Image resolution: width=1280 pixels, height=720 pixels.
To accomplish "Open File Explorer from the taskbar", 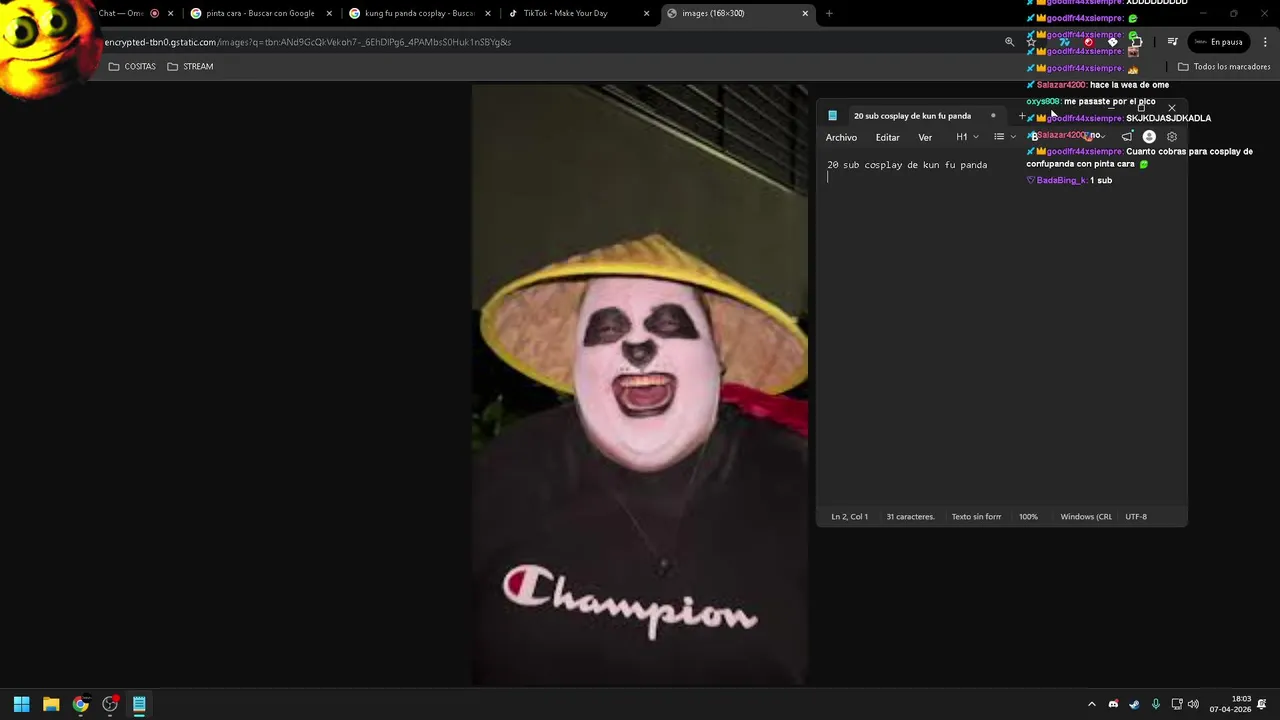I will pos(51,704).
